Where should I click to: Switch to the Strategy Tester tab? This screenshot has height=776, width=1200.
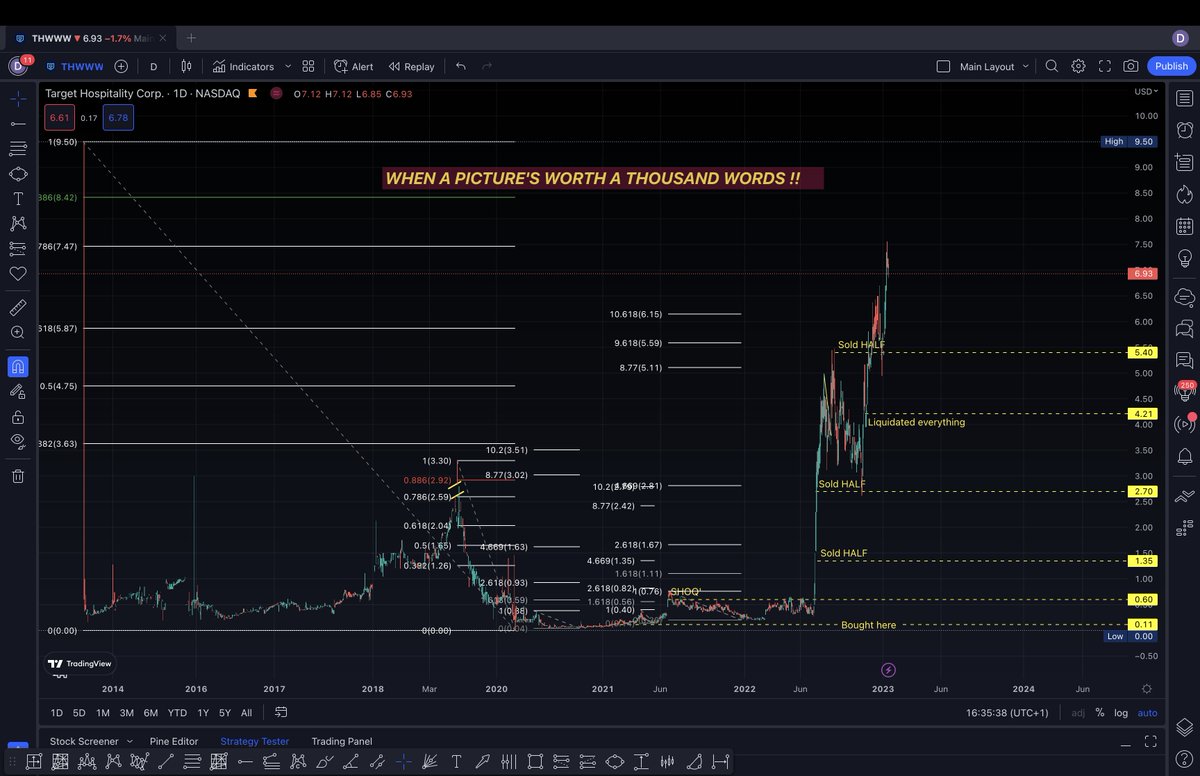[x=254, y=741]
